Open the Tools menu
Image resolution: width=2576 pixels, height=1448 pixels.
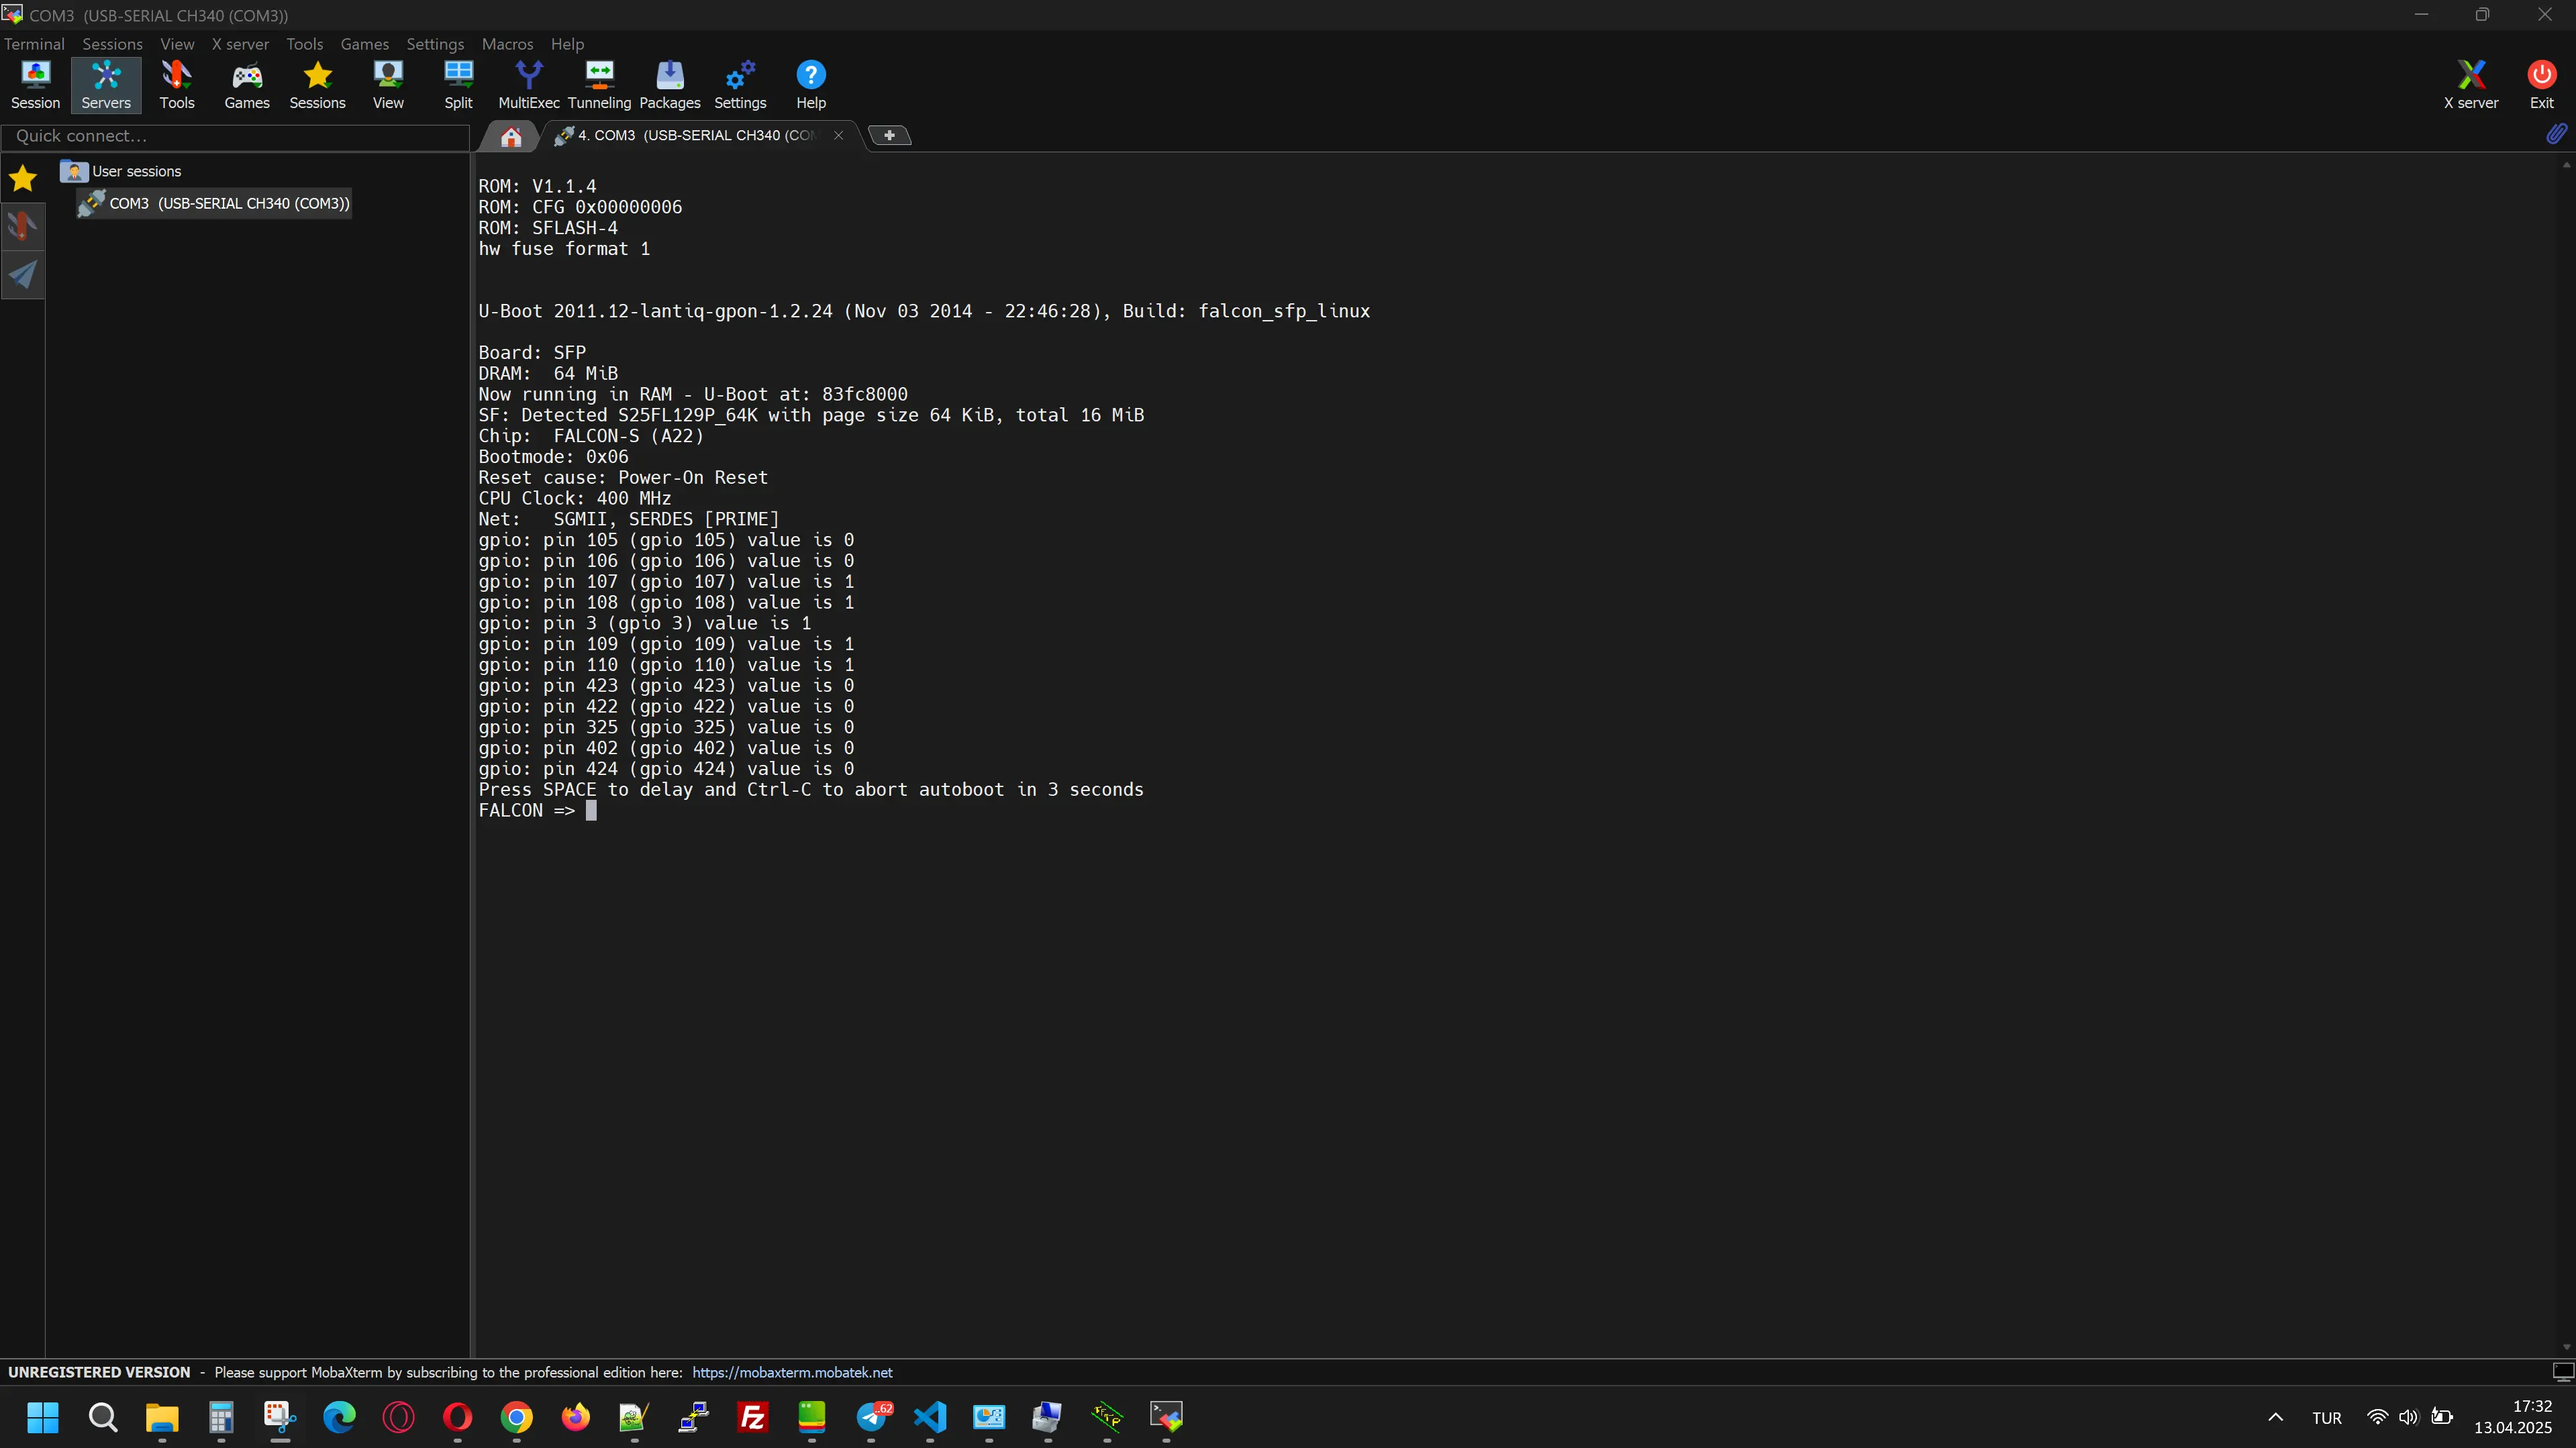coord(304,44)
